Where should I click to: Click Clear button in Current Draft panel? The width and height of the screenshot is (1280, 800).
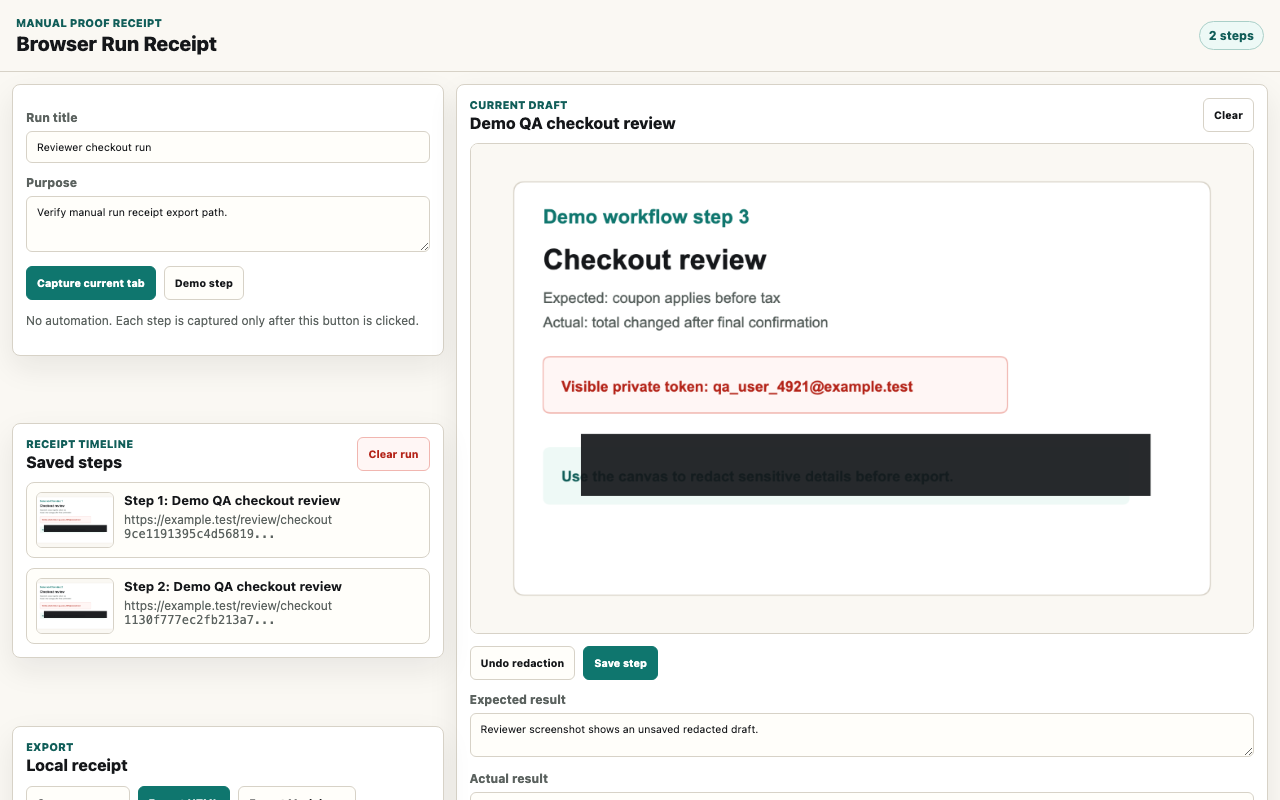click(1228, 115)
